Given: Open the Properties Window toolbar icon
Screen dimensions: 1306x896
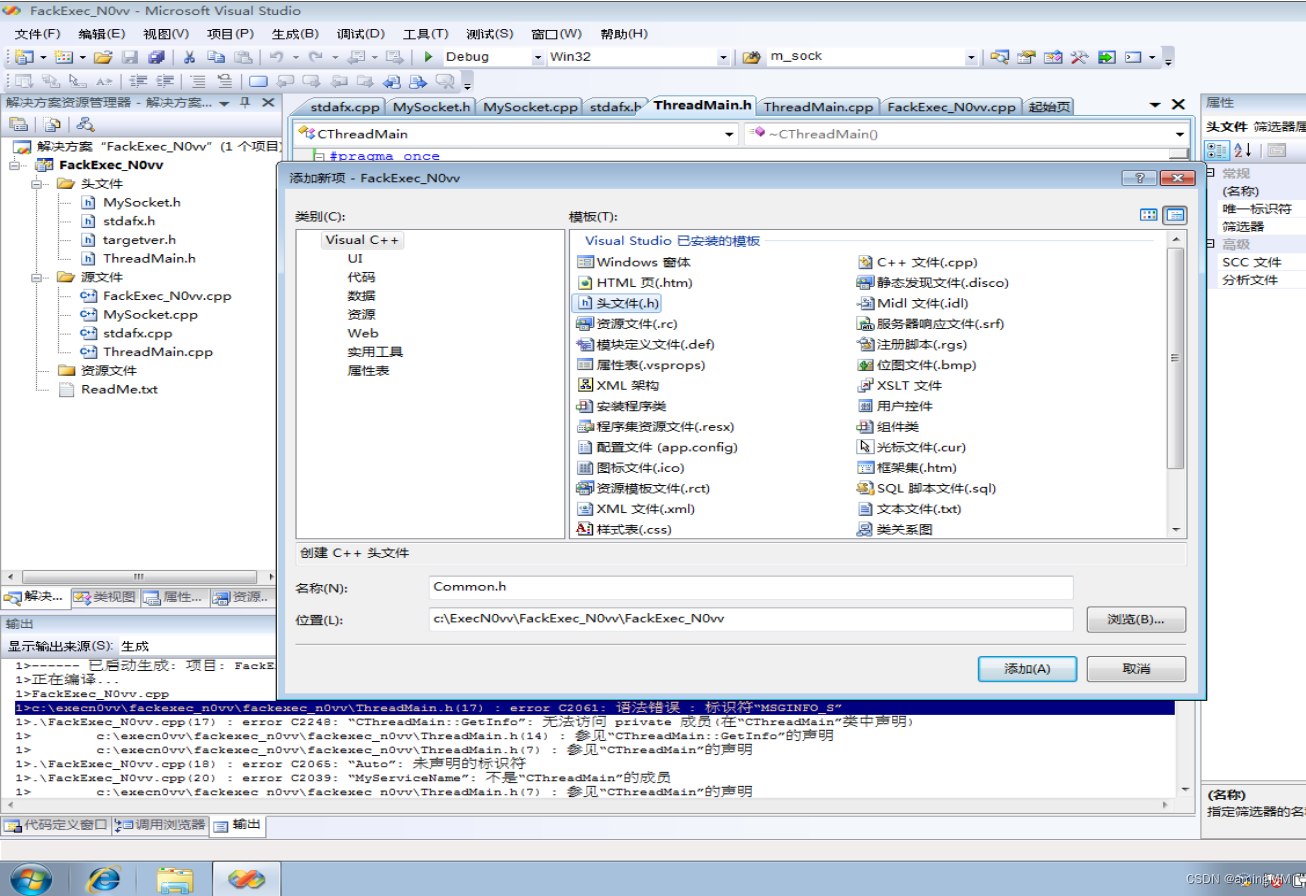Looking at the screenshot, I should click(1026, 57).
